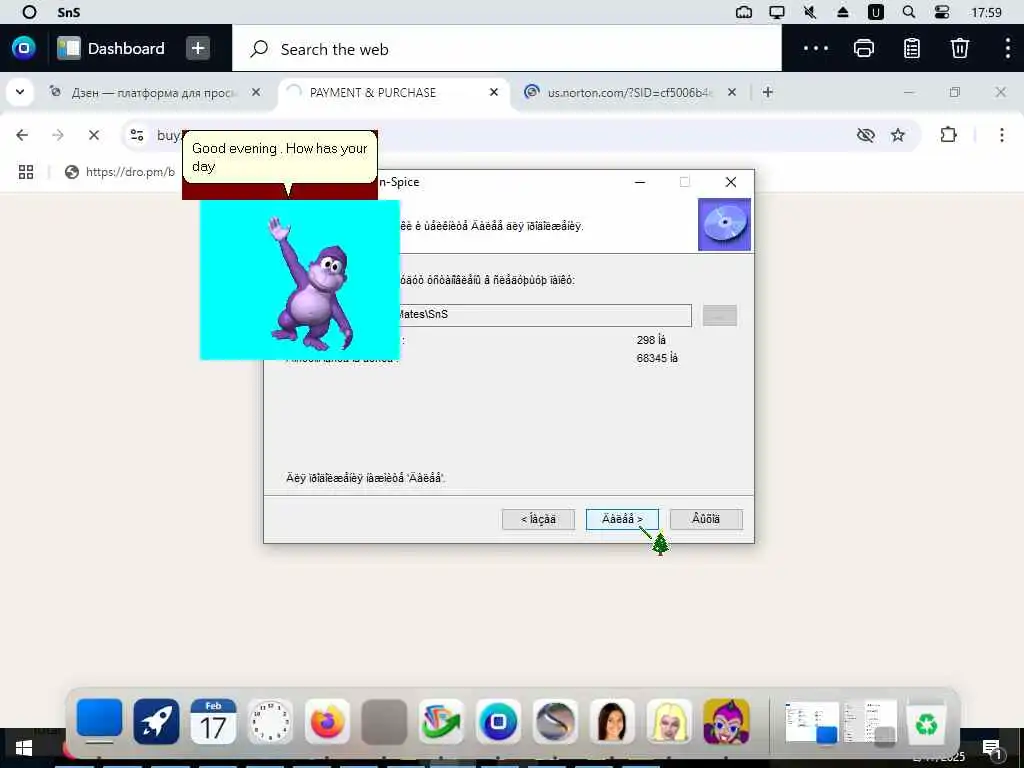Open the rocket launcher icon in dock
This screenshot has height=768, width=1024.
point(156,722)
